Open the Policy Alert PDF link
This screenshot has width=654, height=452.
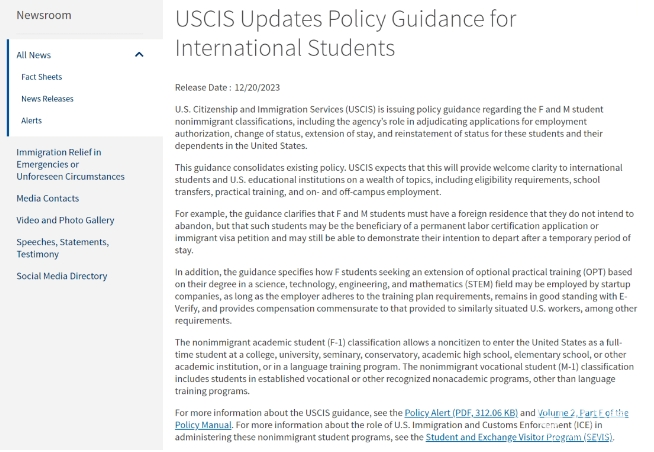pyautogui.click(x=461, y=413)
